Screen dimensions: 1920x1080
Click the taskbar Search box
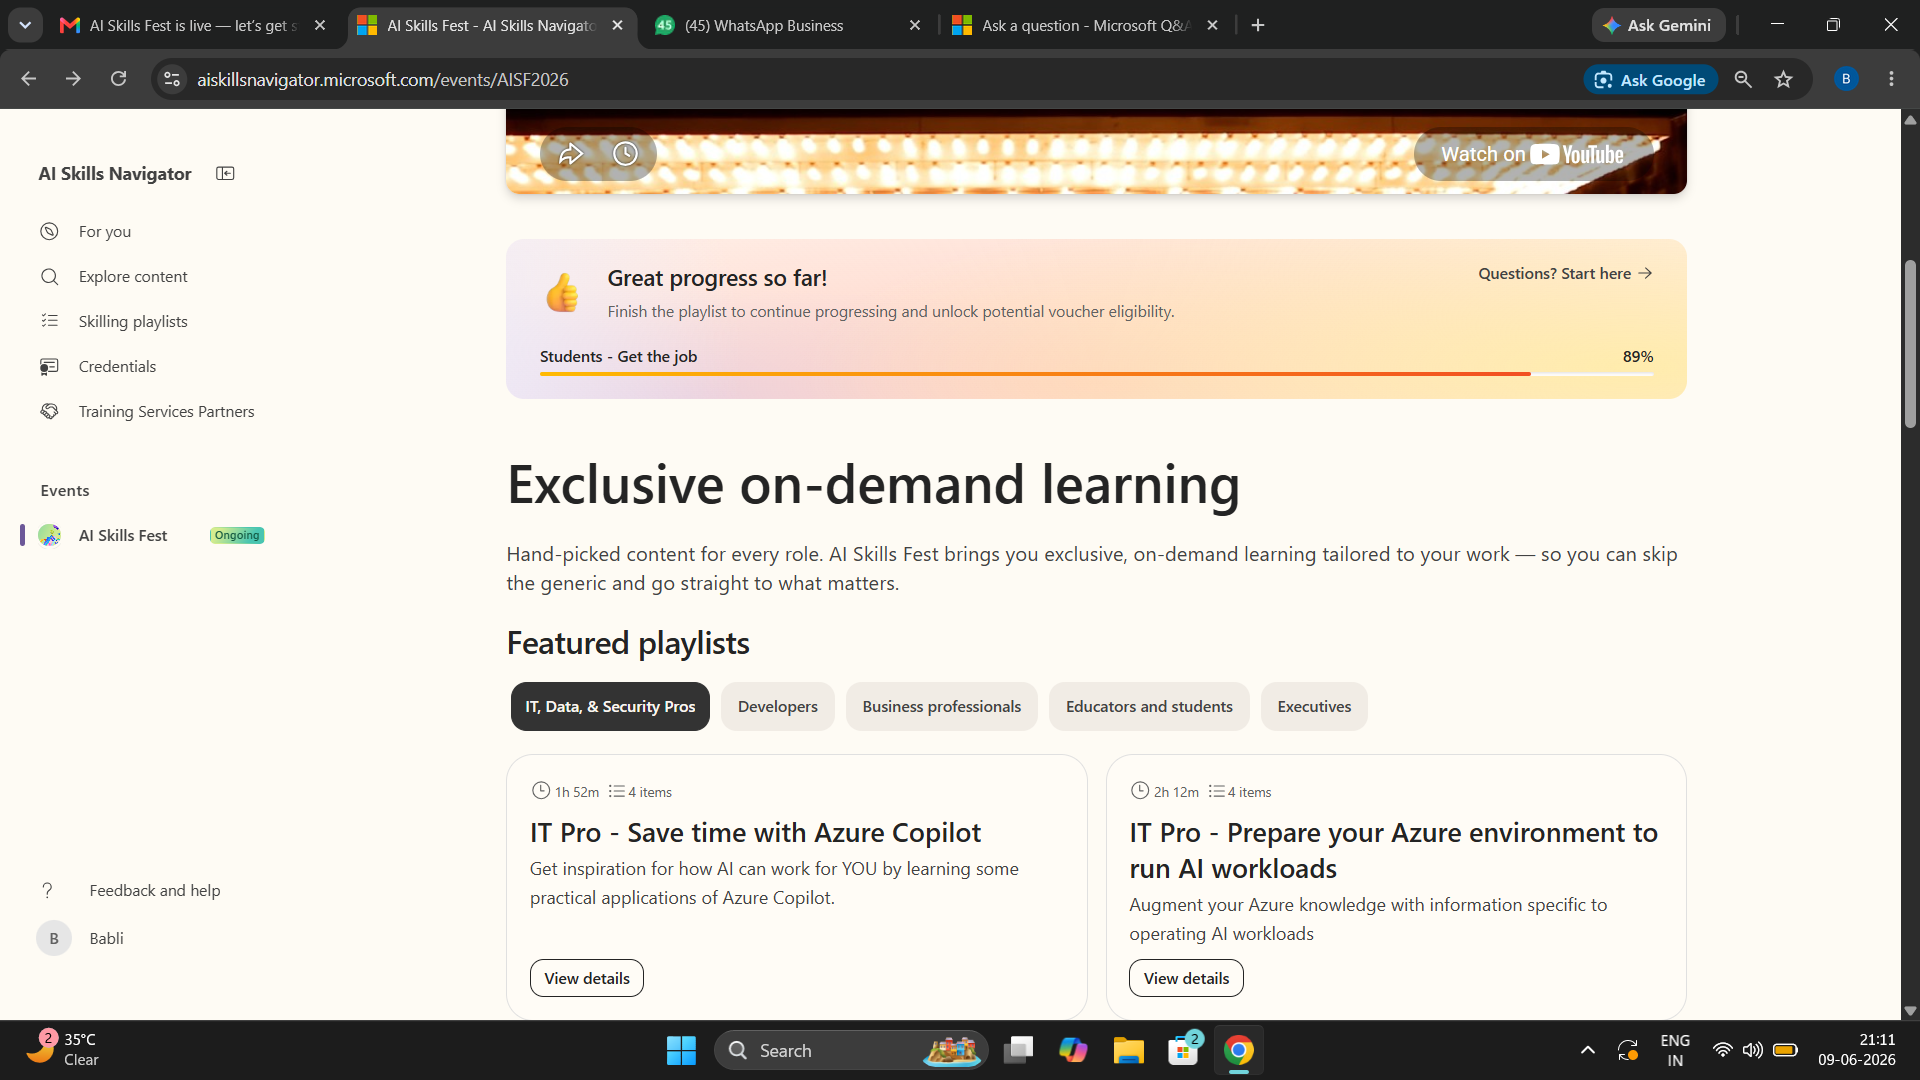[851, 1050]
